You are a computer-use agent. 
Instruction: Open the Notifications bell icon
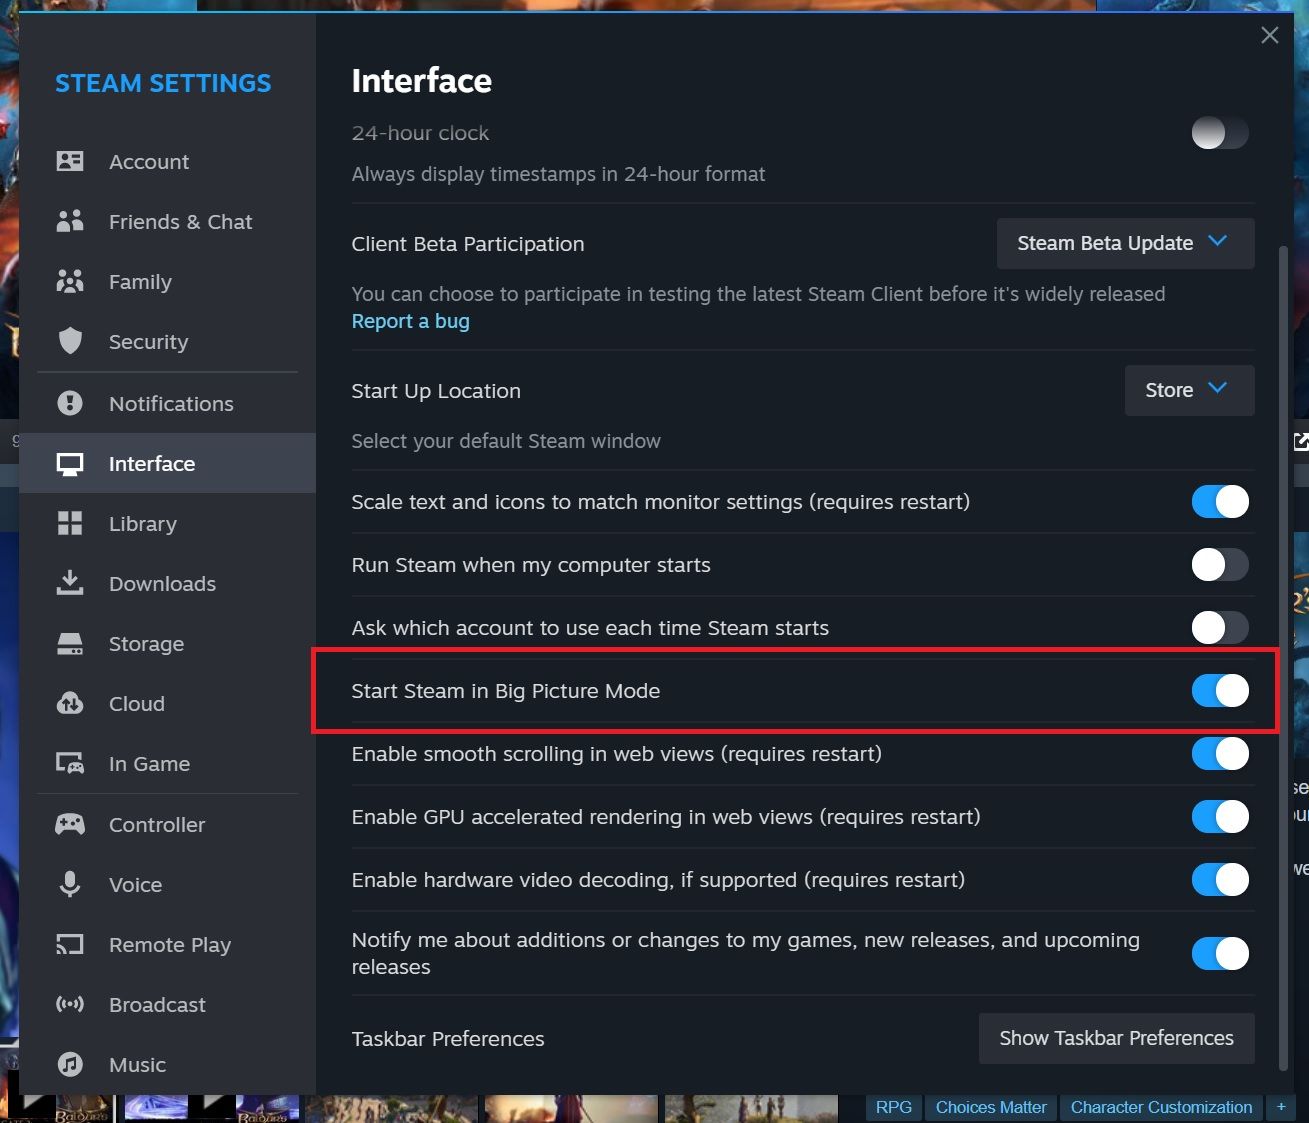click(x=70, y=403)
